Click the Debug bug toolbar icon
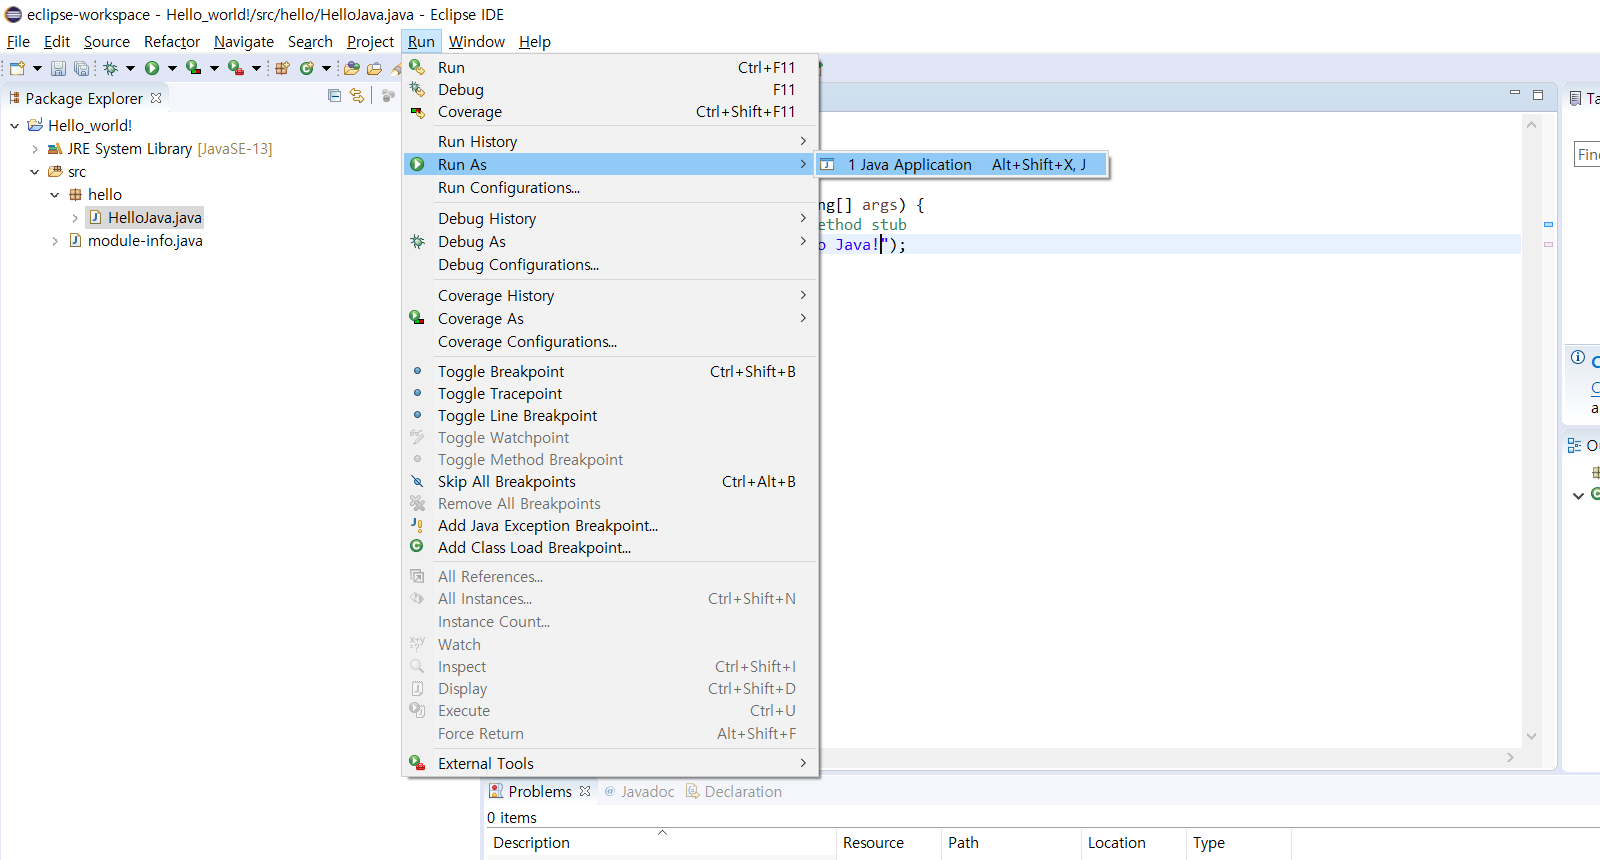The width and height of the screenshot is (1600, 860). (111, 68)
